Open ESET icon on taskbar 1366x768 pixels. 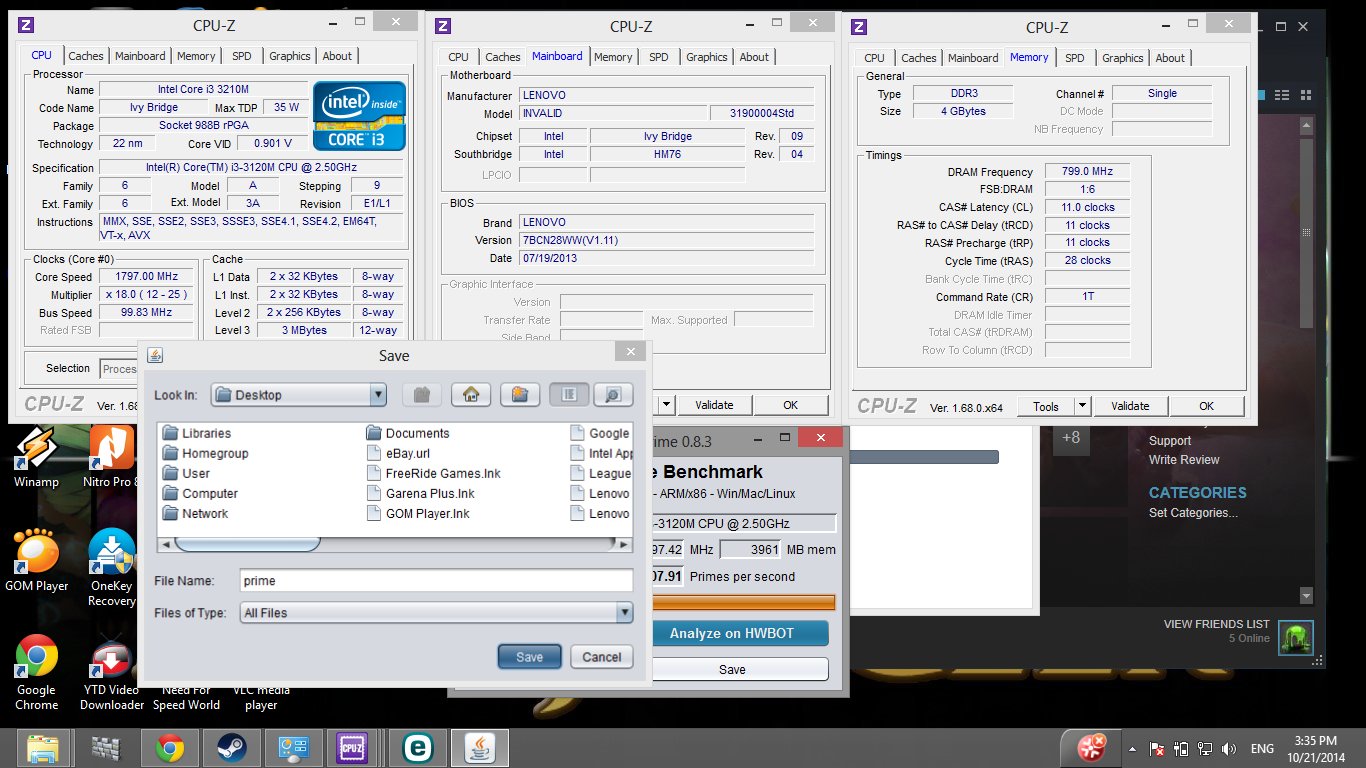click(x=417, y=747)
